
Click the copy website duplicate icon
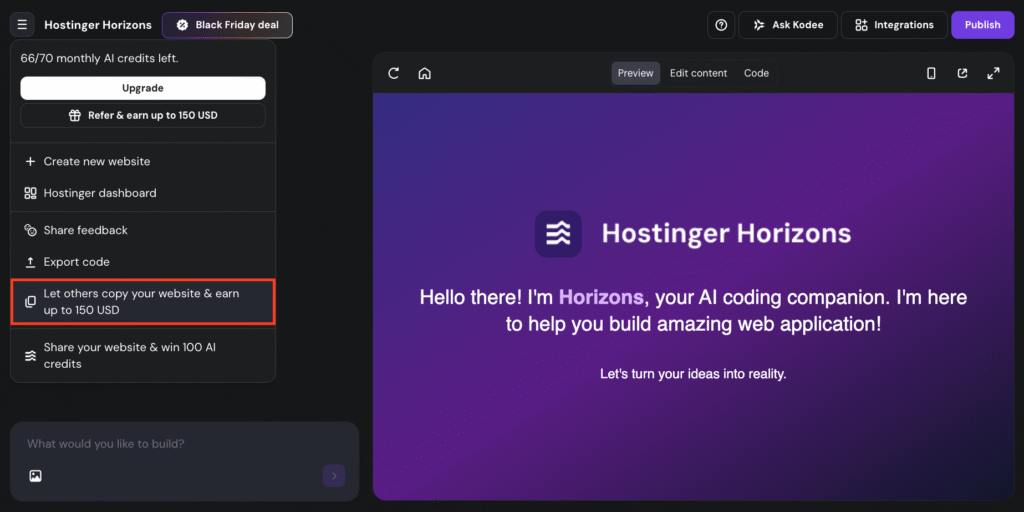(30, 302)
